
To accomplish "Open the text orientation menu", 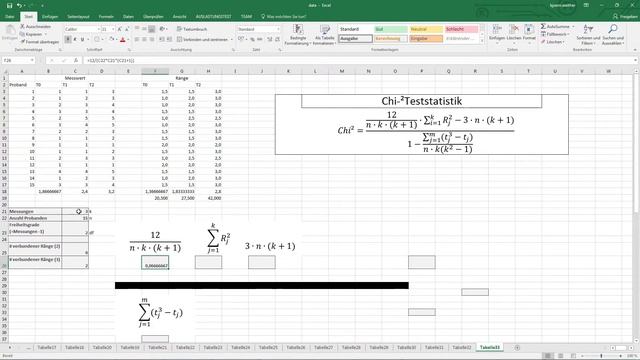I will [163, 29].
